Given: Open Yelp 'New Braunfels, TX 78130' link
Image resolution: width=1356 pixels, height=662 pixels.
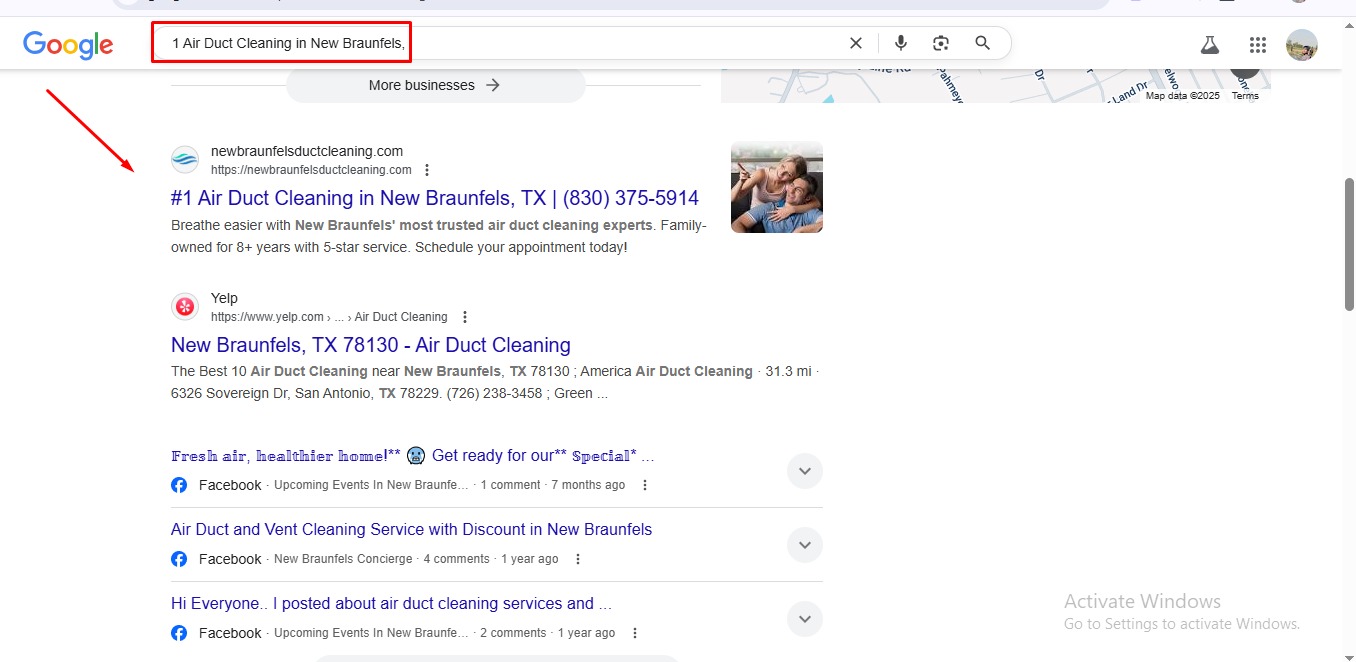Looking at the screenshot, I should tap(370, 345).
